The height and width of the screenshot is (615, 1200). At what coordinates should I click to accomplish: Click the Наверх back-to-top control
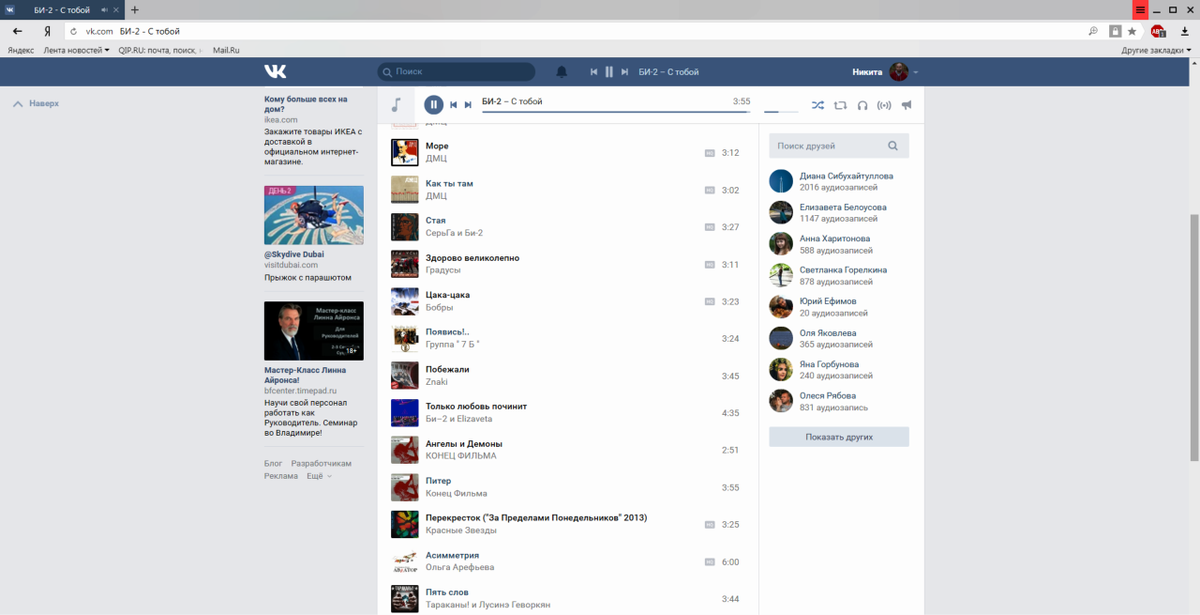tap(36, 103)
